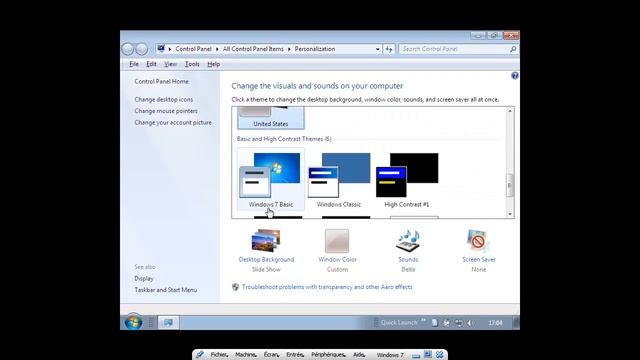Open the View menu

click(x=170, y=64)
